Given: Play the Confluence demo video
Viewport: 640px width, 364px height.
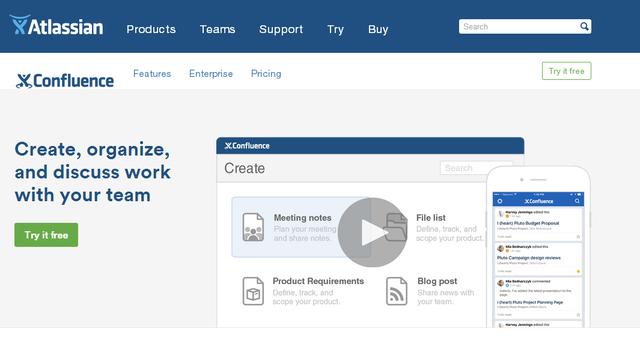Looking at the screenshot, I should [x=372, y=232].
